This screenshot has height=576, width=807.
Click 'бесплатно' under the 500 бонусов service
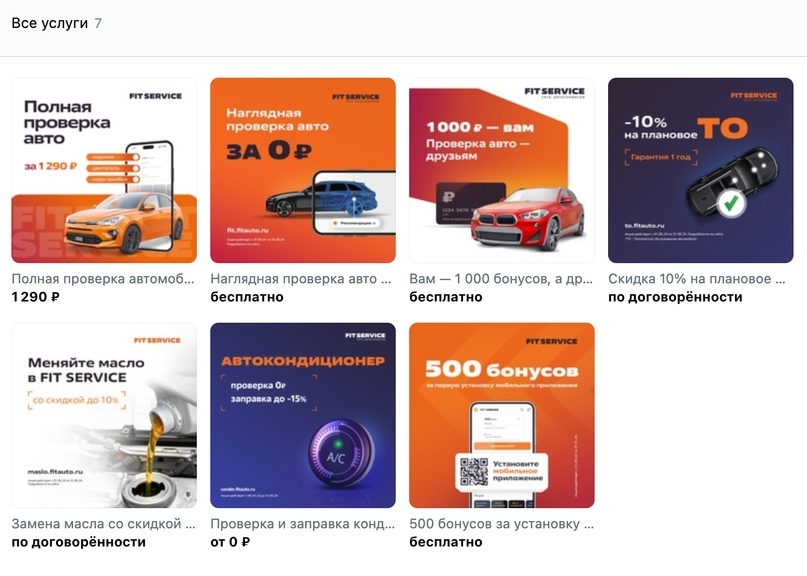tap(446, 542)
